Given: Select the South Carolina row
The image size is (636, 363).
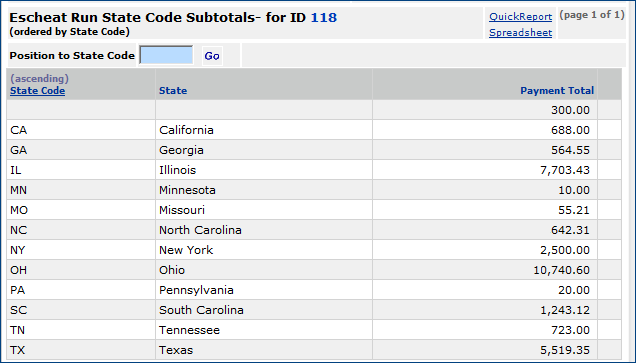Looking at the screenshot, I should click(314, 310).
